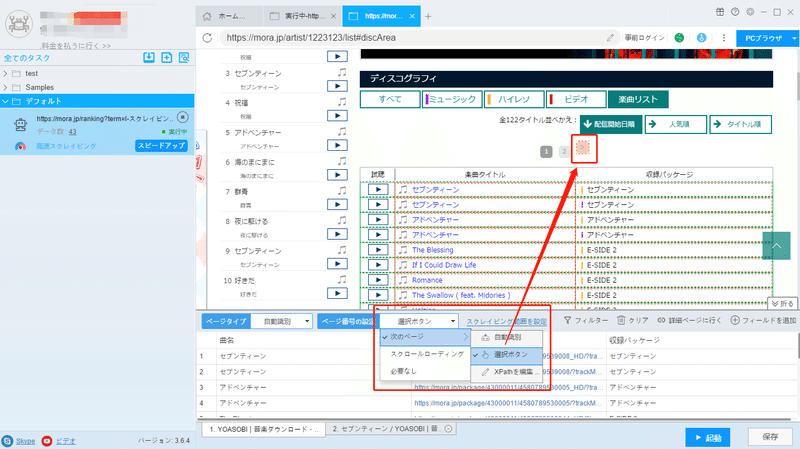Click music note icon for track 7 群青
800x449 pixels.
pyautogui.click(x=342, y=190)
